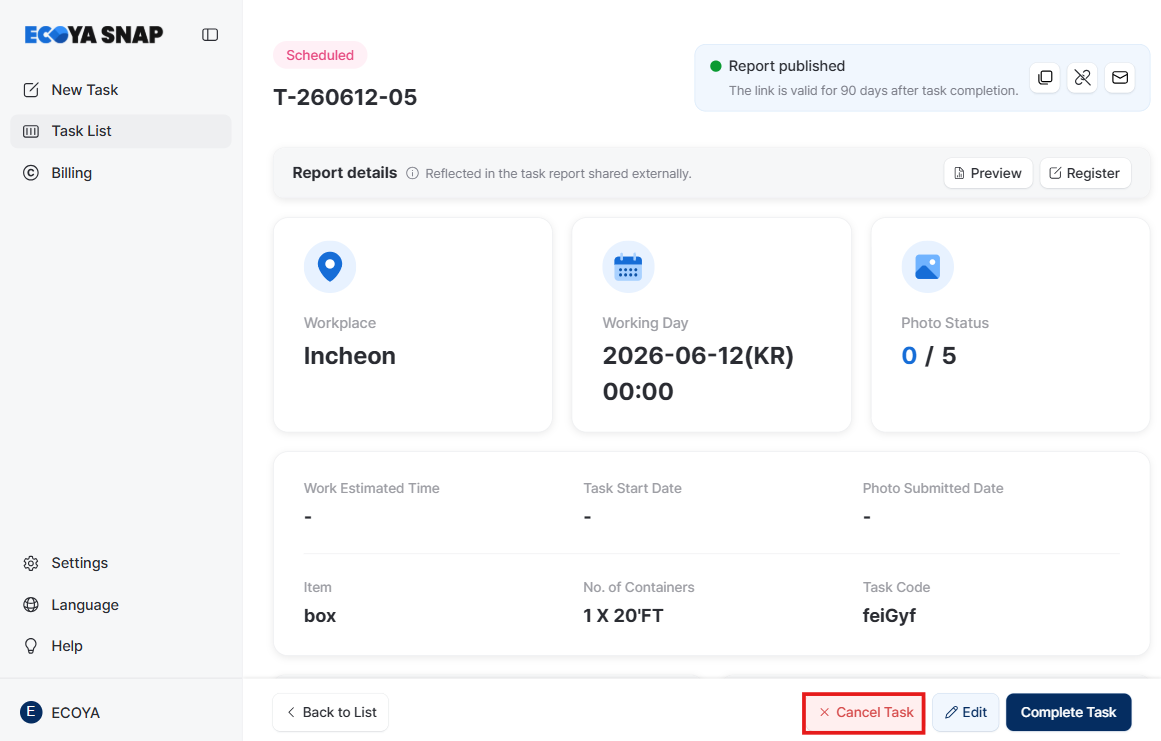Change the Language setting
The width and height of the screenshot is (1161, 741).
coord(121,605)
